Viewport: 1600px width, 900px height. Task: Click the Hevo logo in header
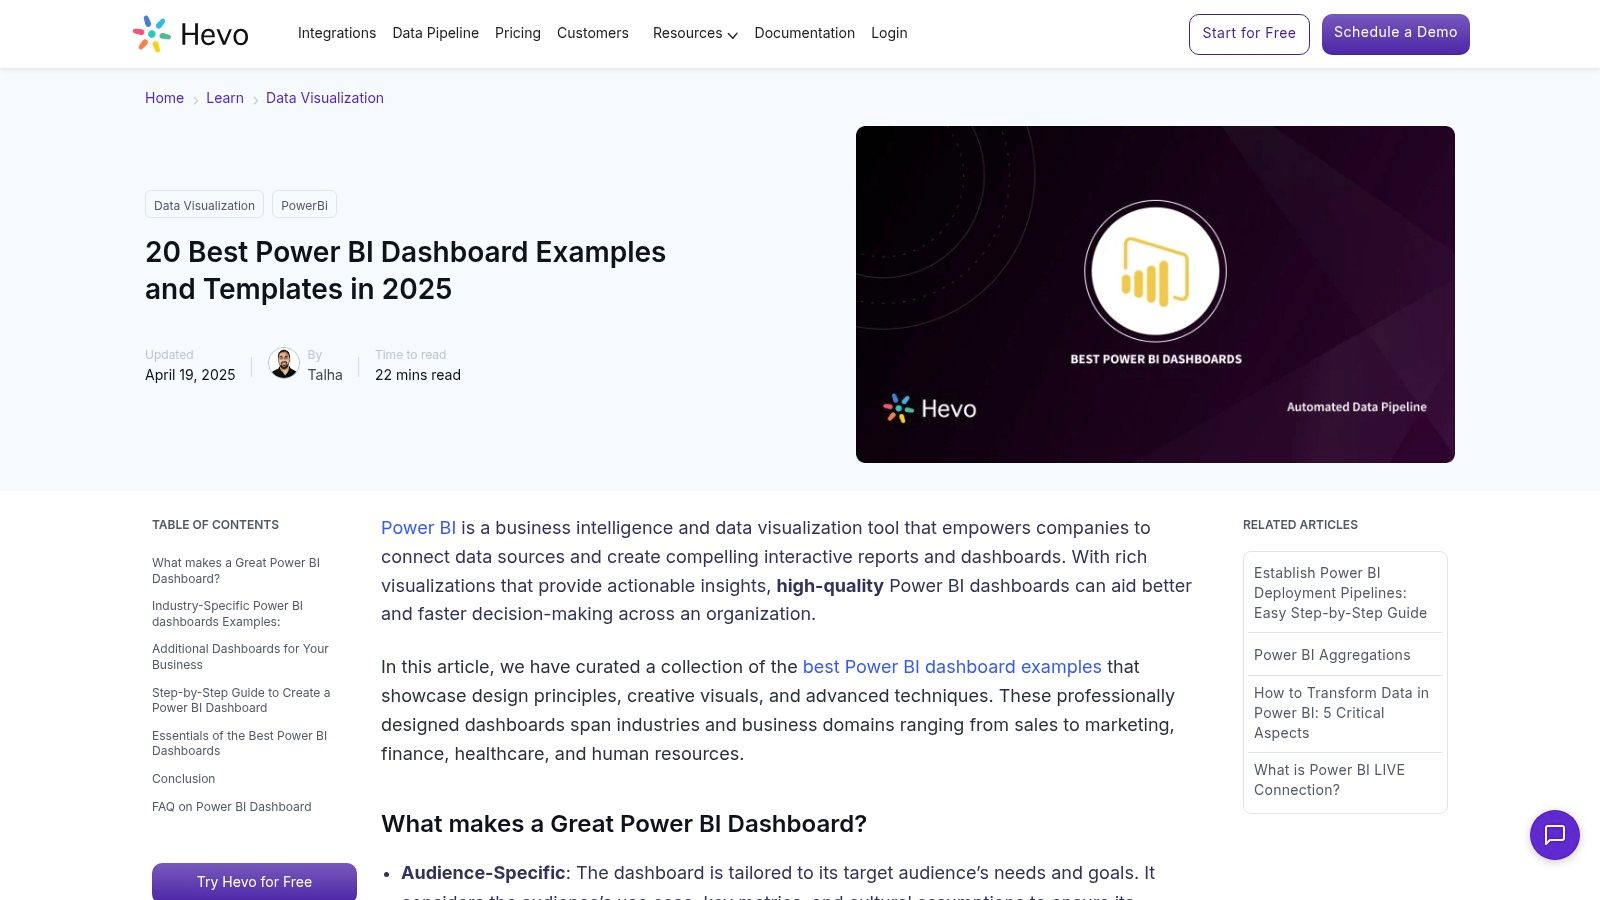pos(191,34)
